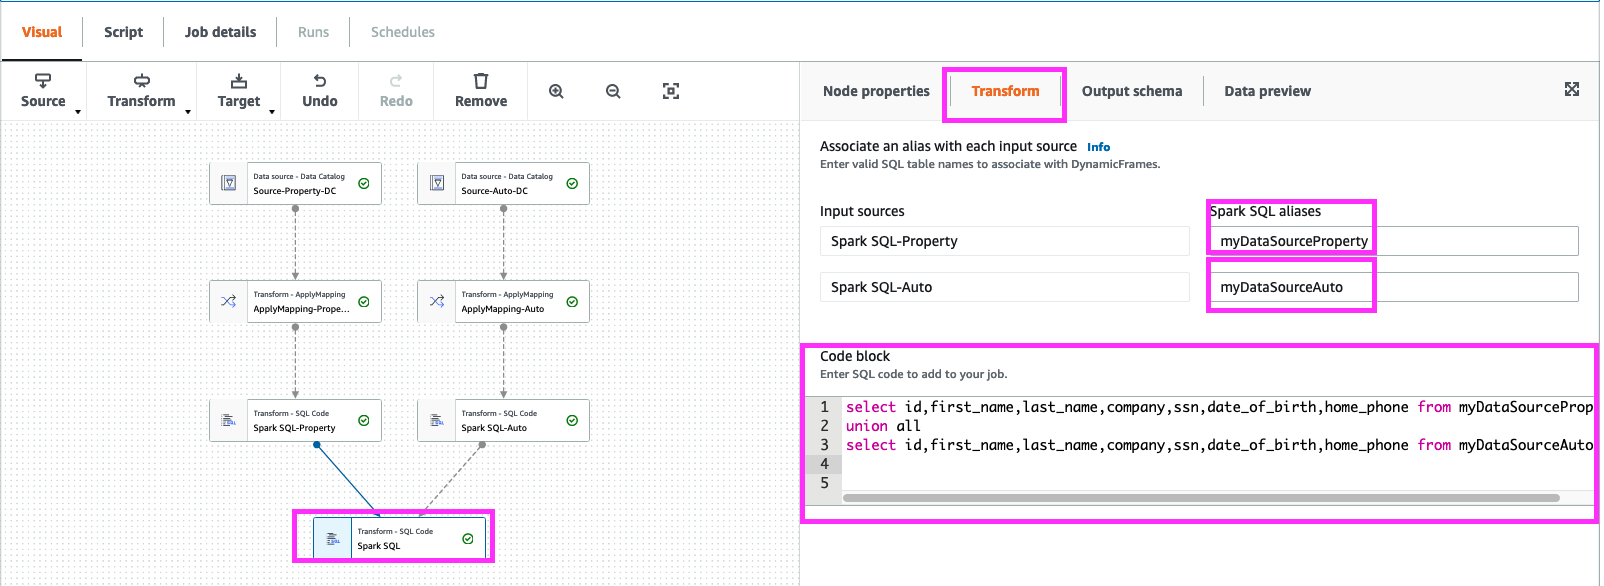This screenshot has width=1604, height=586.
Task: Click the Info link beside alias heading
Action: click(x=1098, y=147)
